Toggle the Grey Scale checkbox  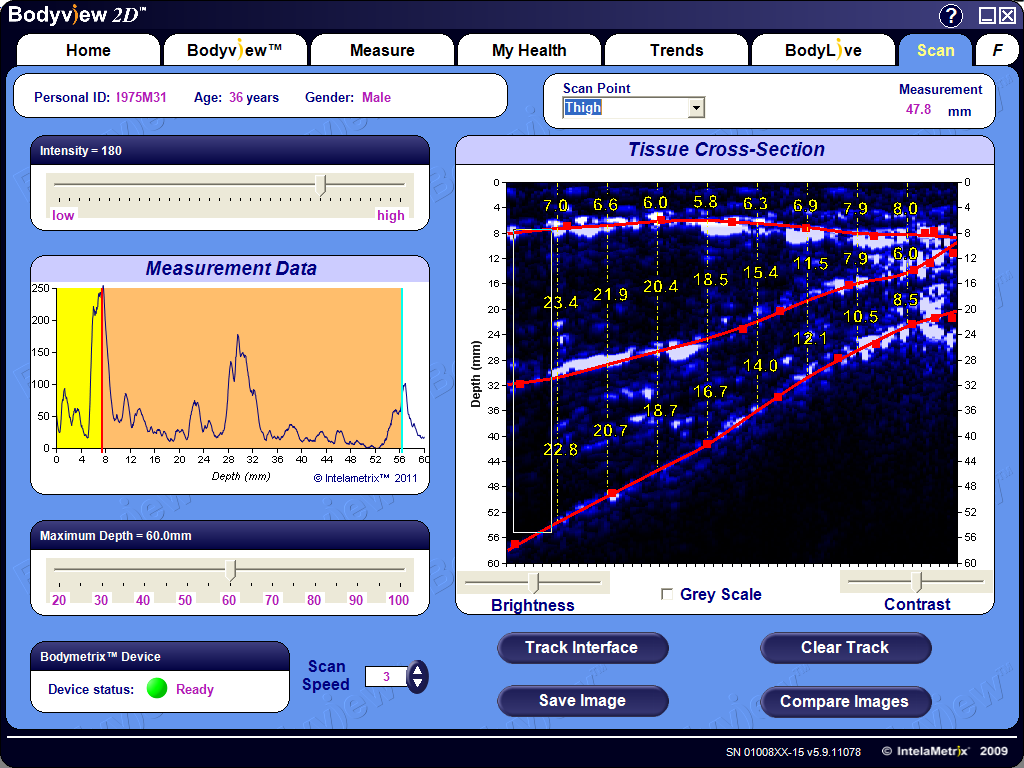tap(667, 594)
